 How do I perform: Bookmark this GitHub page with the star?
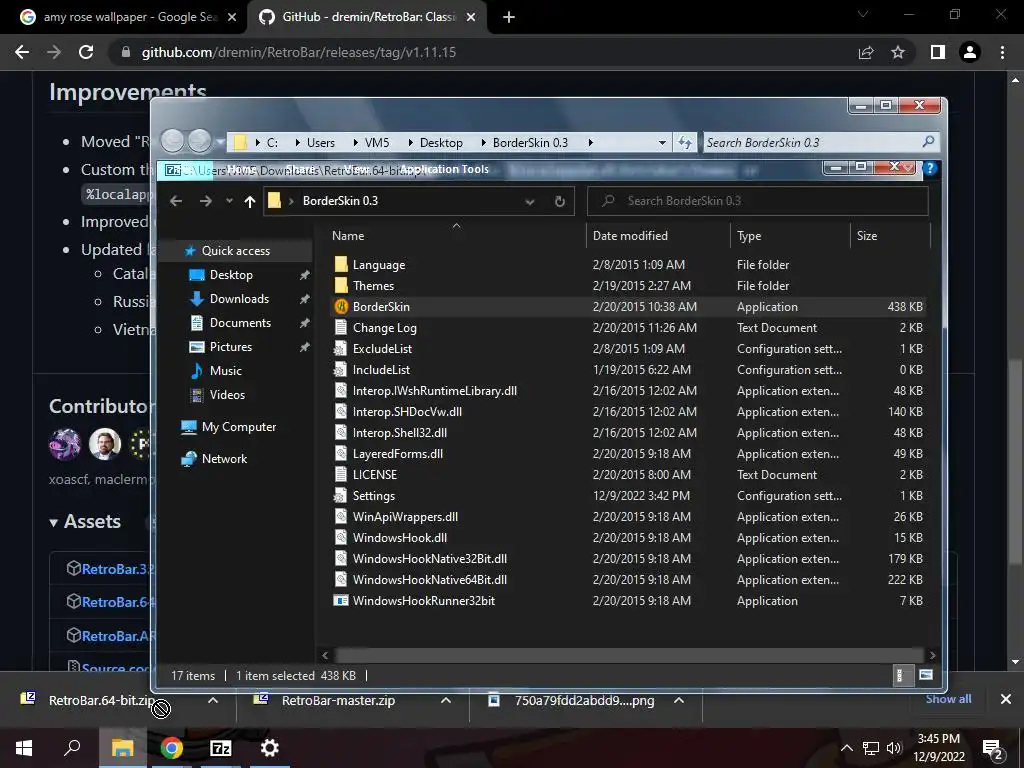[898, 52]
